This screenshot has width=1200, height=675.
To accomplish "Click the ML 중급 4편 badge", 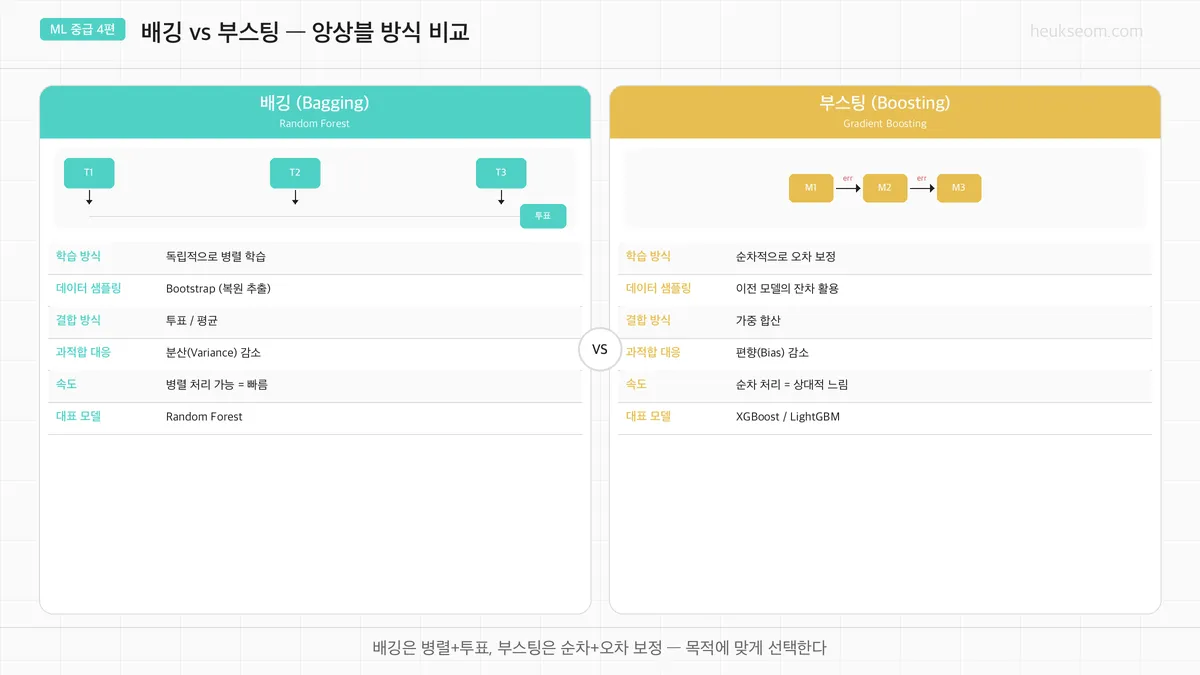I will point(82,30).
